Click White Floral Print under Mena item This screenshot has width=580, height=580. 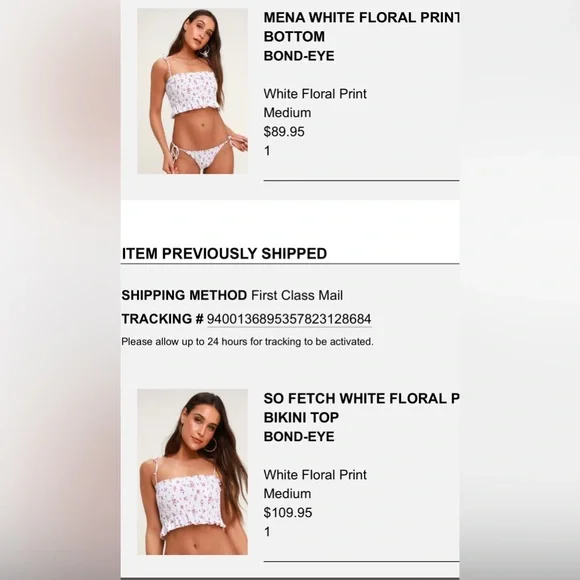coord(315,94)
